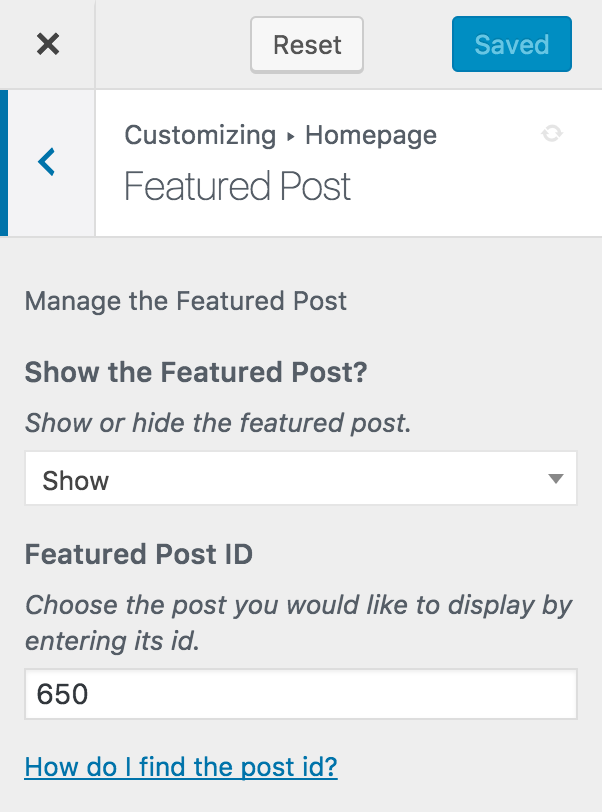Viewport: 602px width, 812px height.
Task: Click the 'Manage the Featured Post' description text
Action: tap(185, 301)
